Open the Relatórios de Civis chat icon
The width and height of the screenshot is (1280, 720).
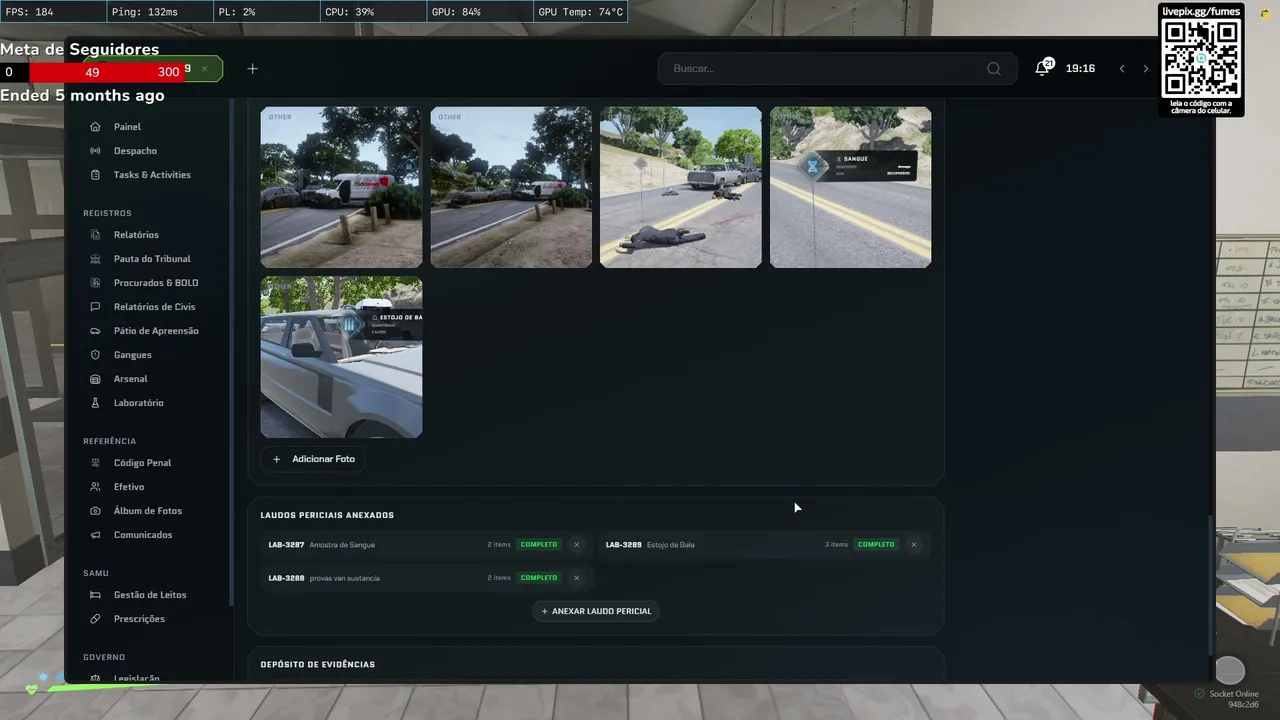tap(95, 307)
